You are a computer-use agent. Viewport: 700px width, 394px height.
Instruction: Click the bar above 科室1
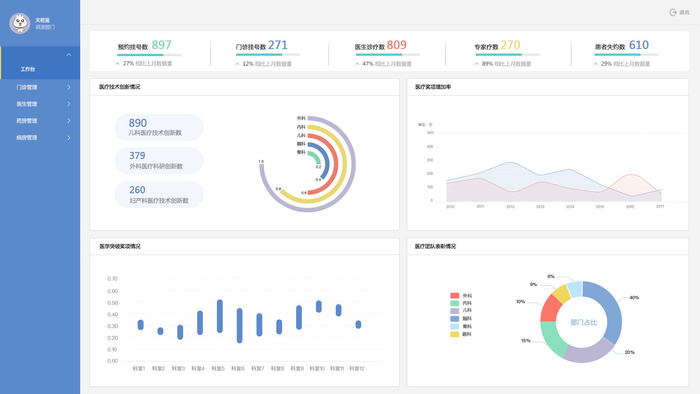coord(141,325)
